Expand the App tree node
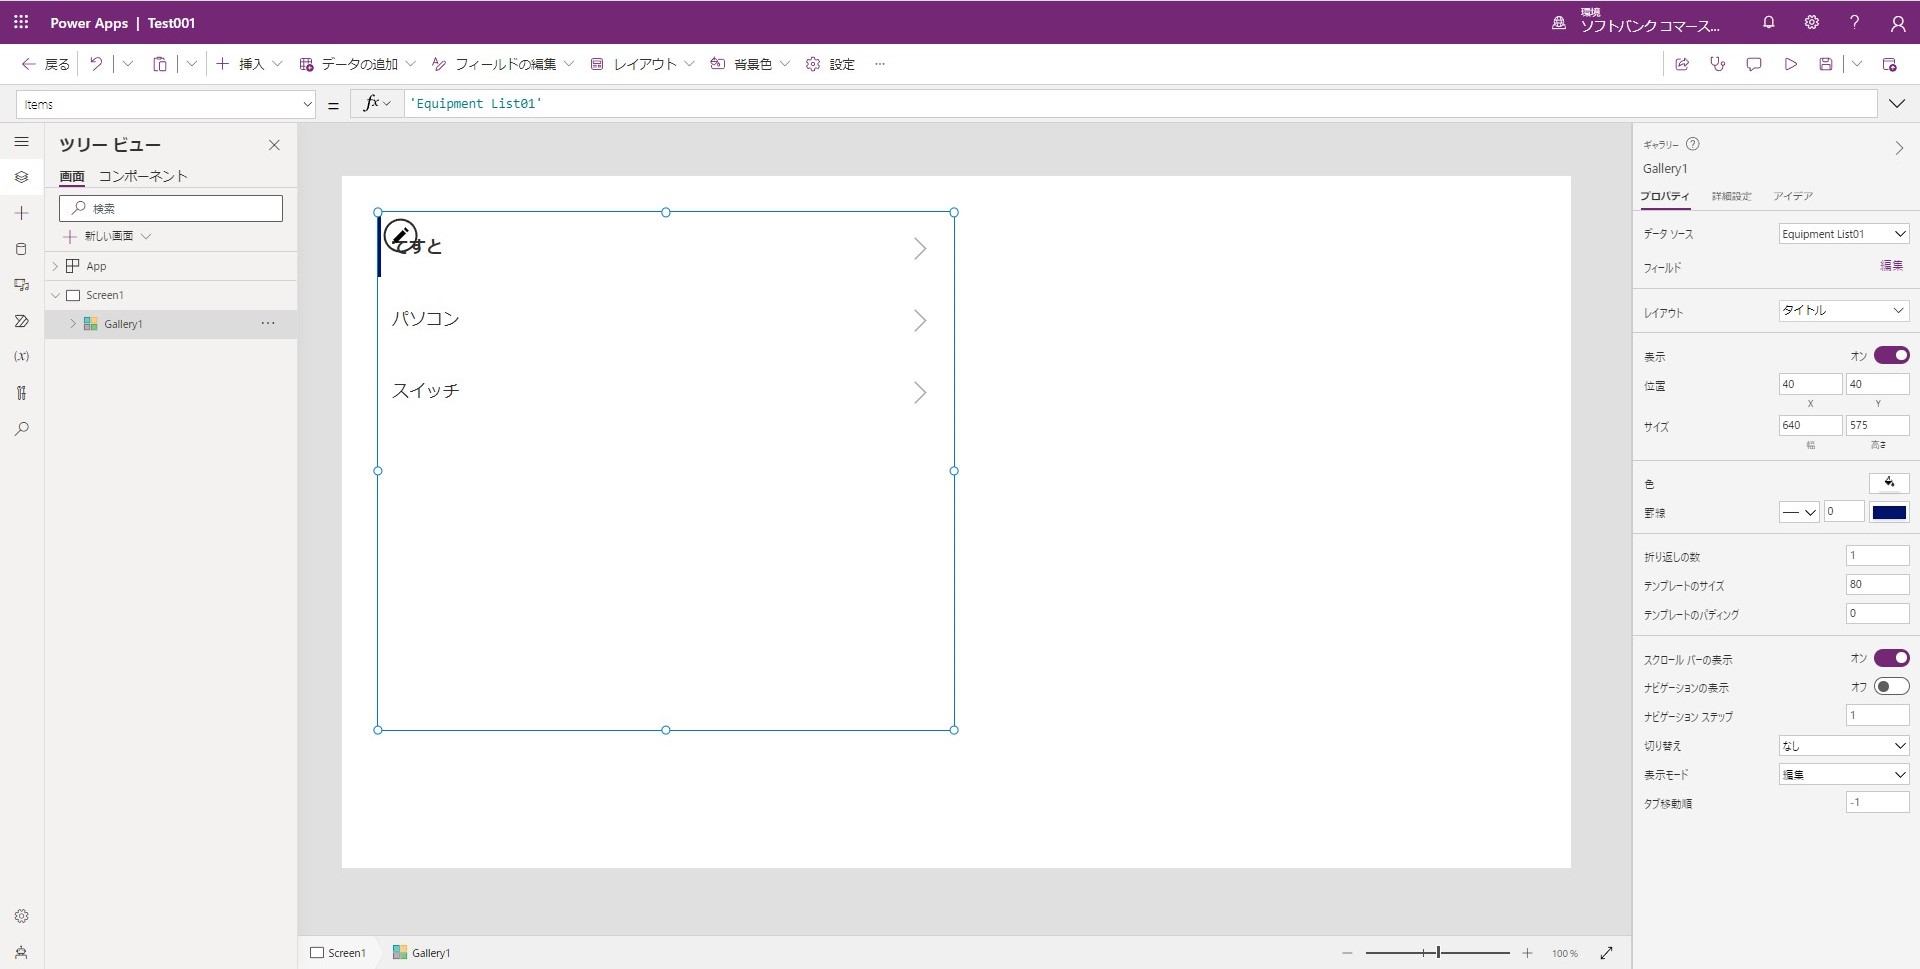 coord(55,266)
